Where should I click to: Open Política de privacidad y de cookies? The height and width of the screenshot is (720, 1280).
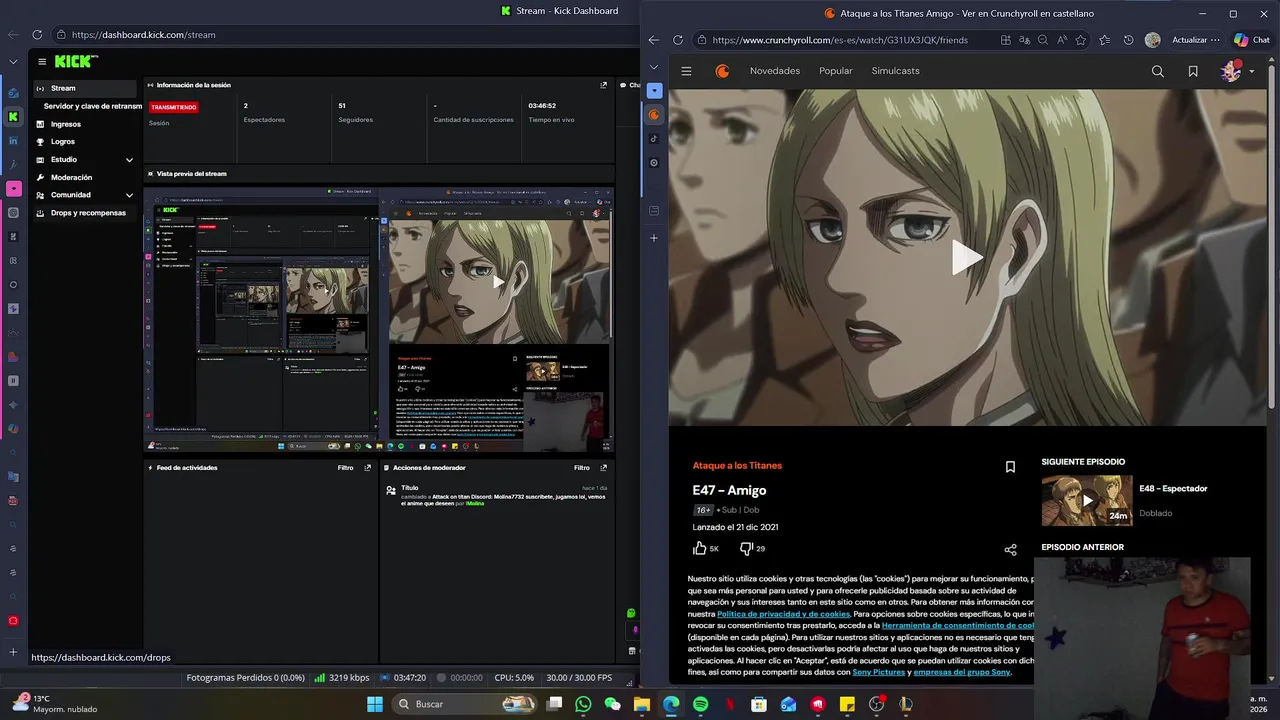783,614
